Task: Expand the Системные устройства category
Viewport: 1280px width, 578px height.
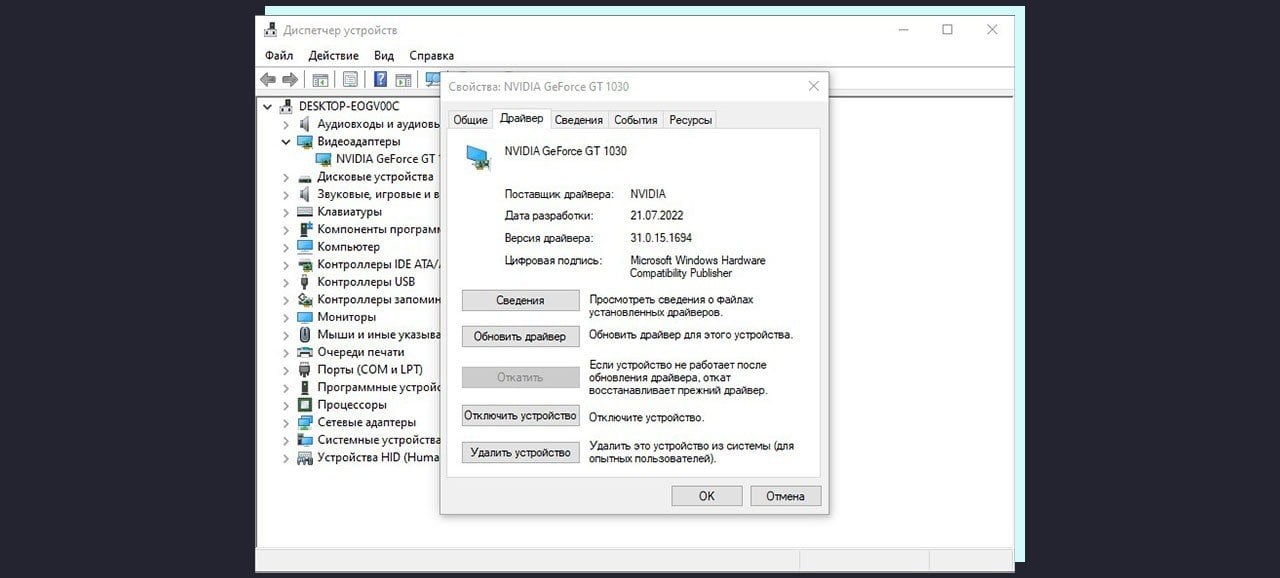Action: tap(286, 440)
